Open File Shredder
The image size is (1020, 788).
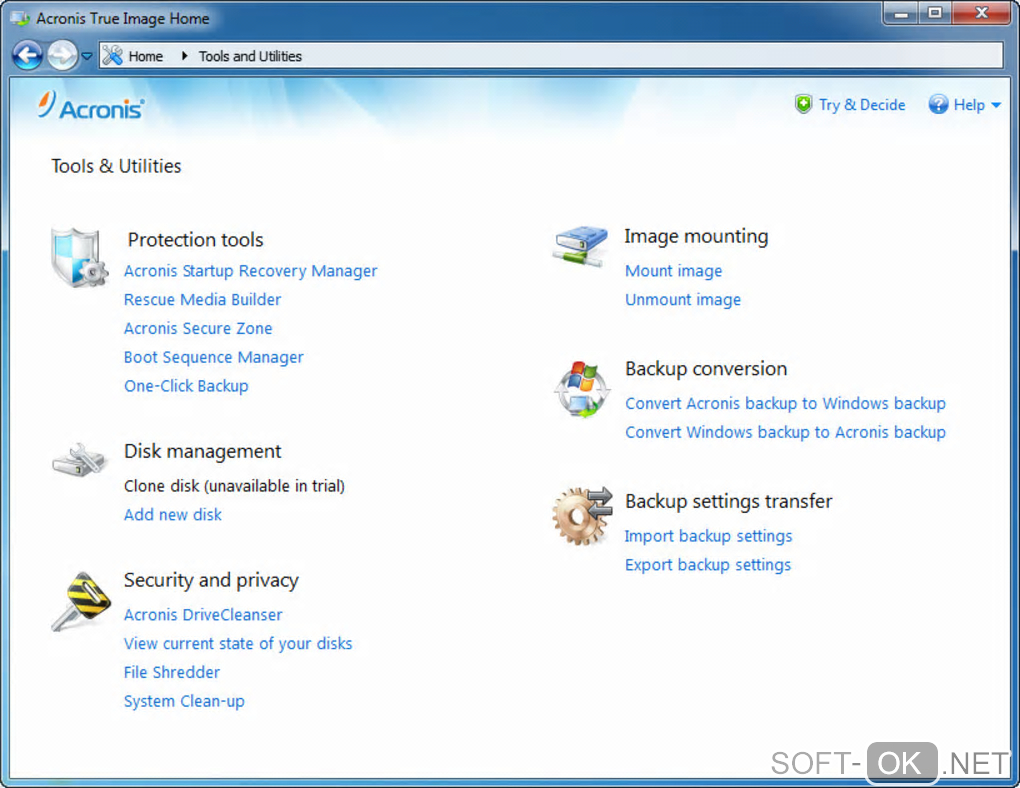point(172,672)
